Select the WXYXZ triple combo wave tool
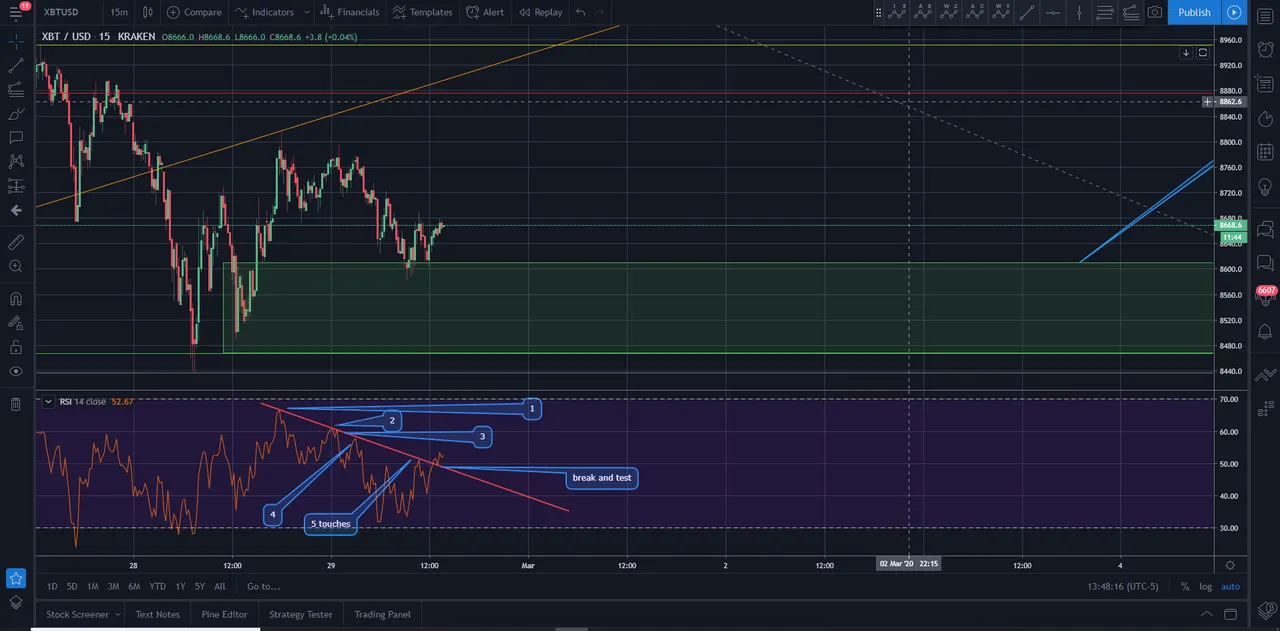This screenshot has width=1280, height=631. pyautogui.click(x=949, y=12)
